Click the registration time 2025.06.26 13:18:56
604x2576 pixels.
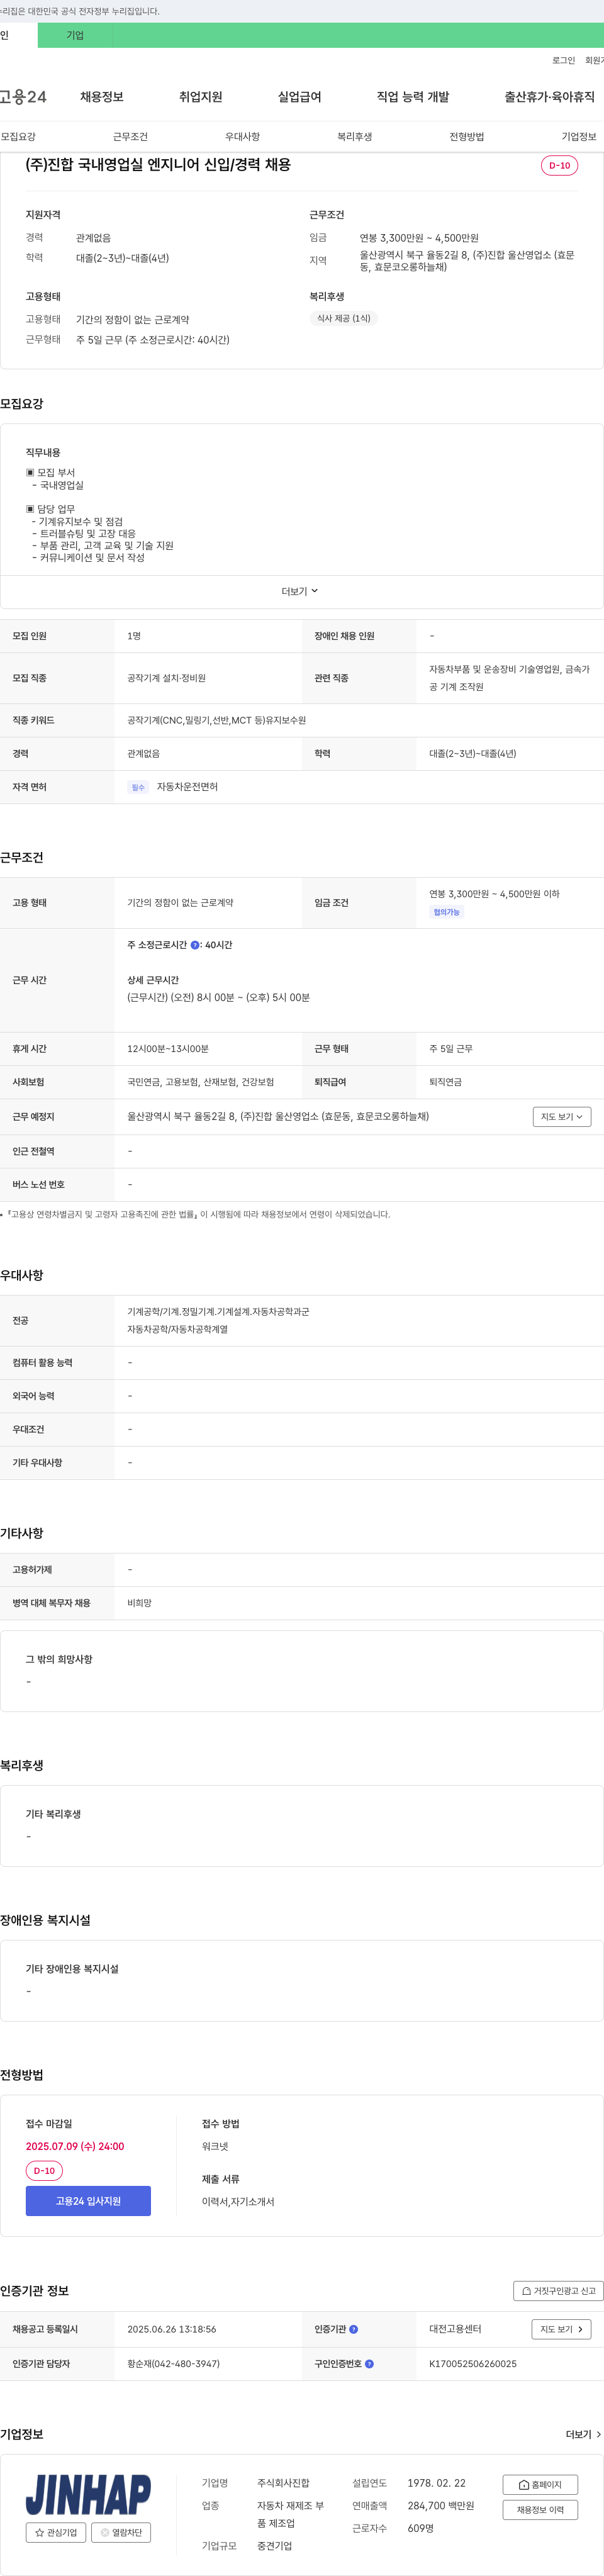tap(171, 2329)
